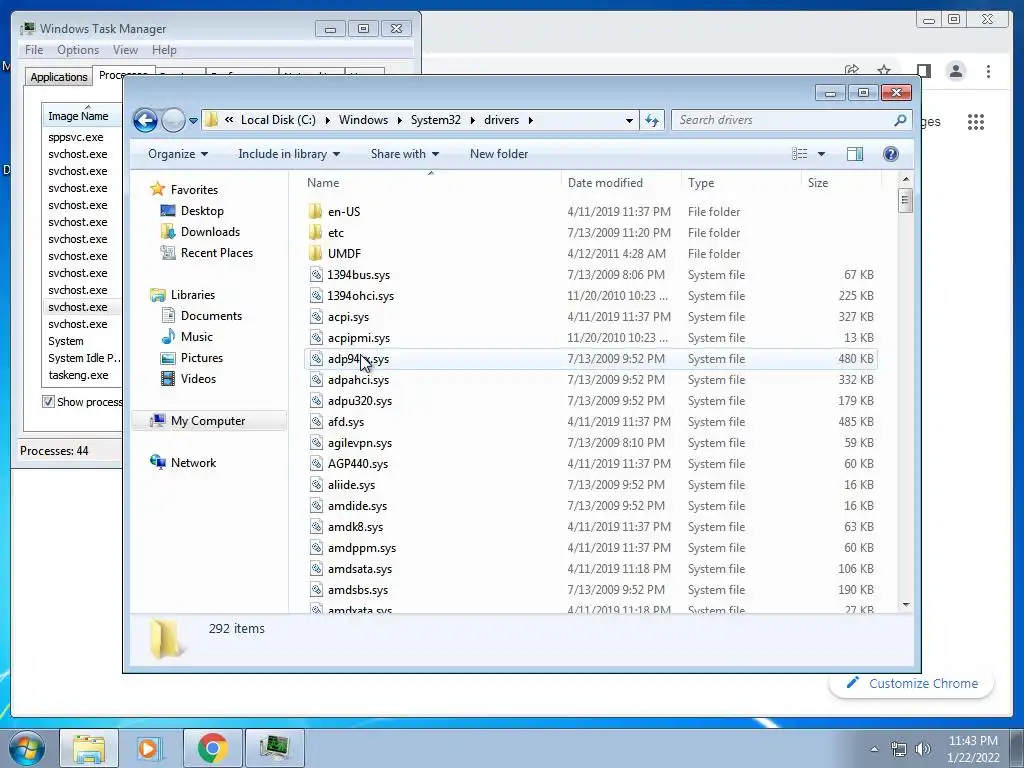
Task: Select Favorites in the navigation pane
Action: tap(194, 190)
